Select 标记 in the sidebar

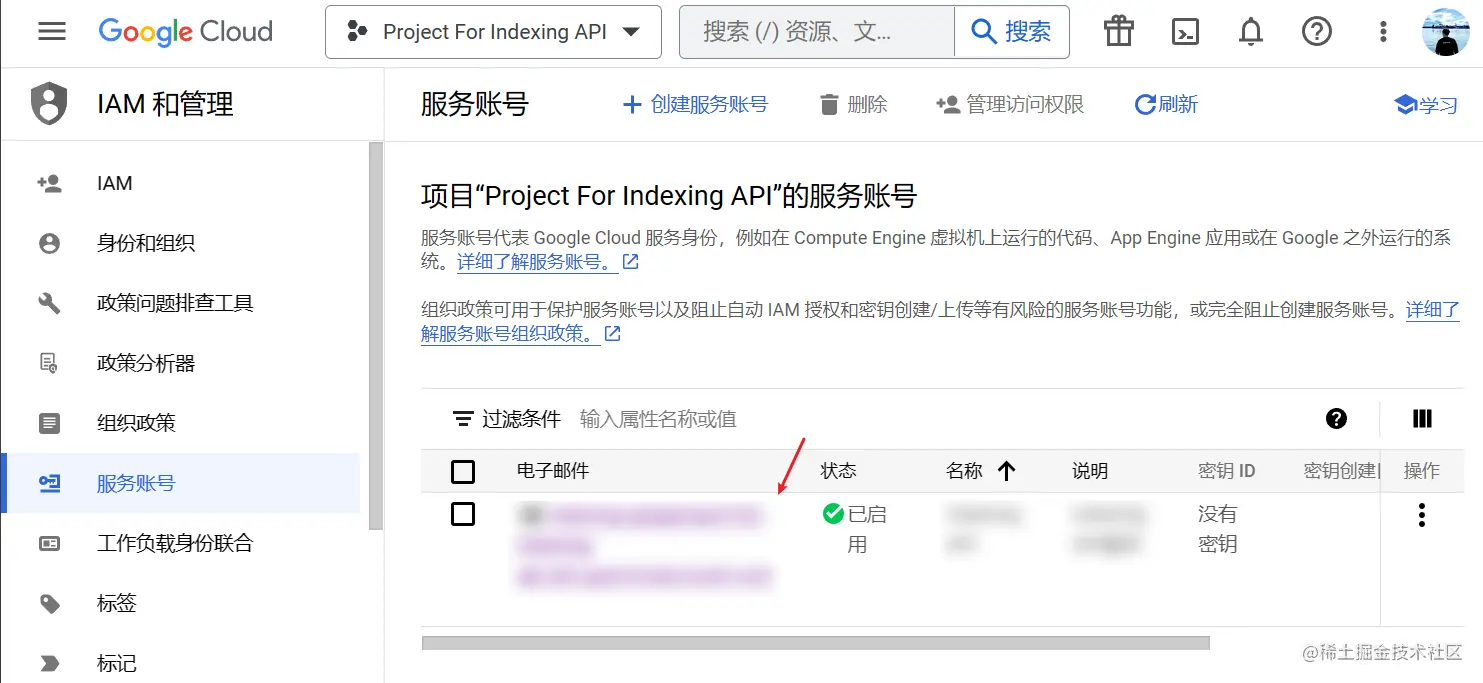(x=180, y=663)
